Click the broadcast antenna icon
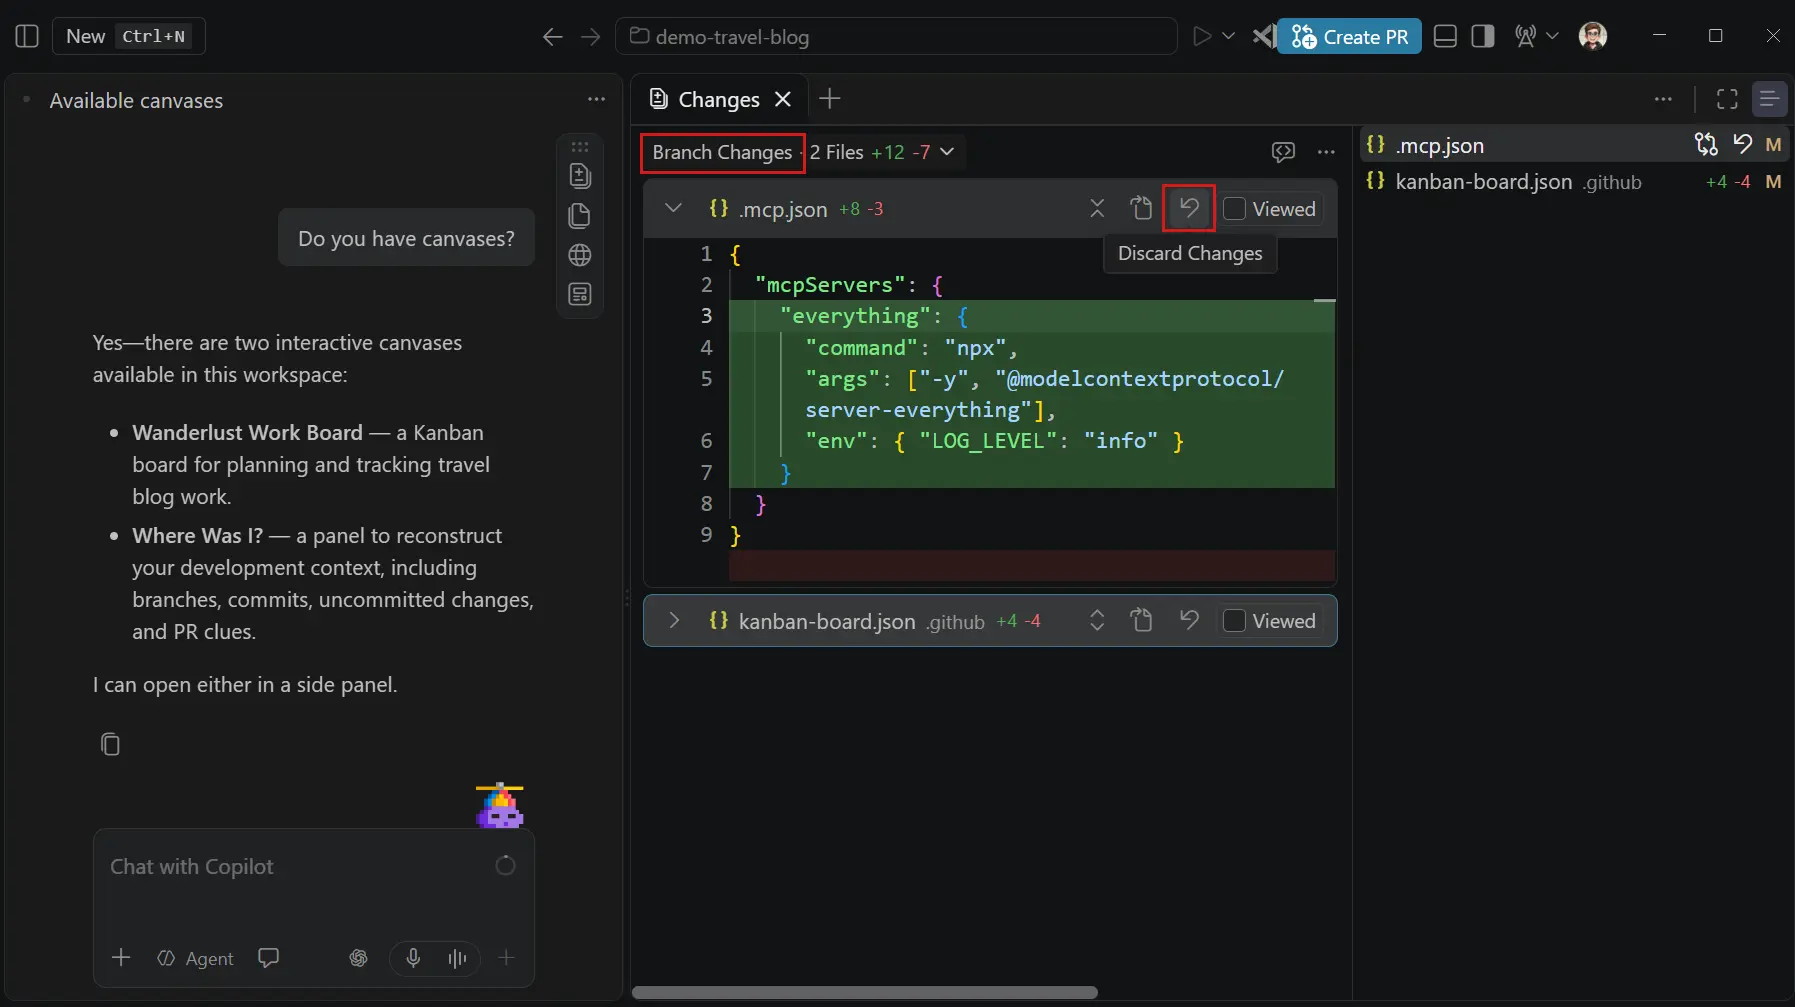The width and height of the screenshot is (1795, 1007). (1525, 37)
